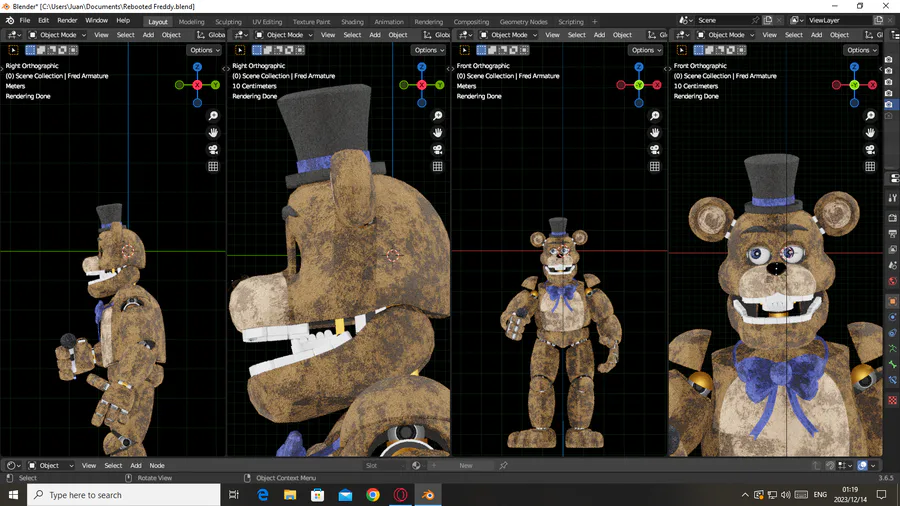This screenshot has width=900, height=506.
Task: Click red X axis gizmo in rightmost viewport
Action: [872, 85]
